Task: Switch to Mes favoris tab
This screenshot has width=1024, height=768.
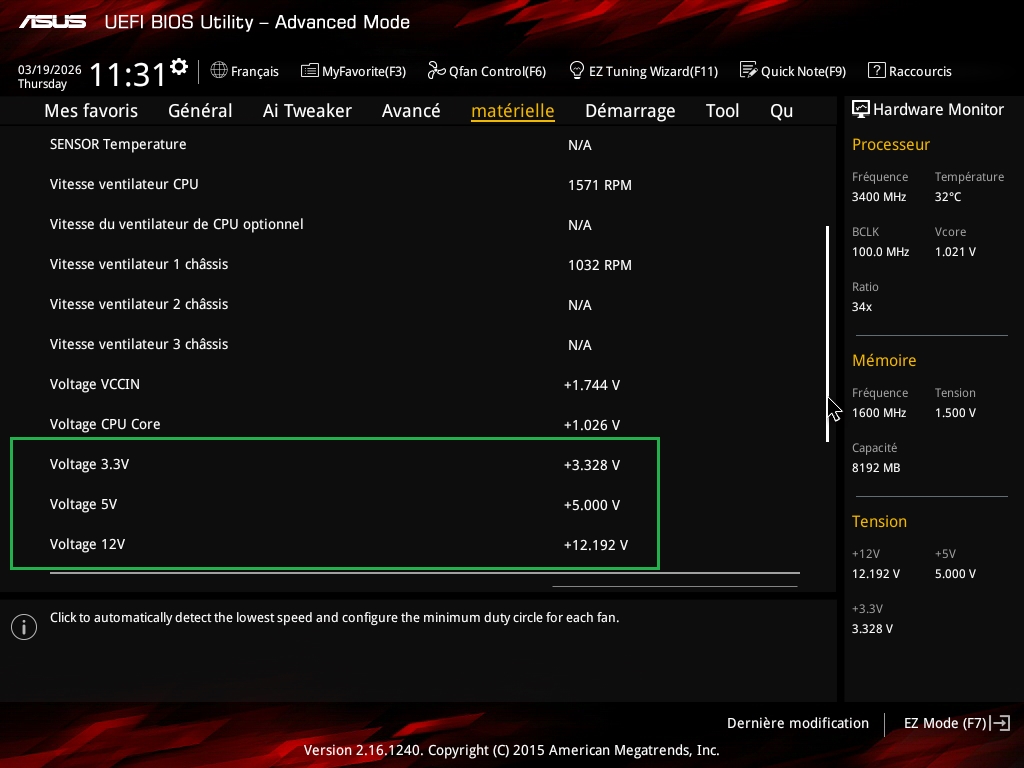Action: [91, 111]
